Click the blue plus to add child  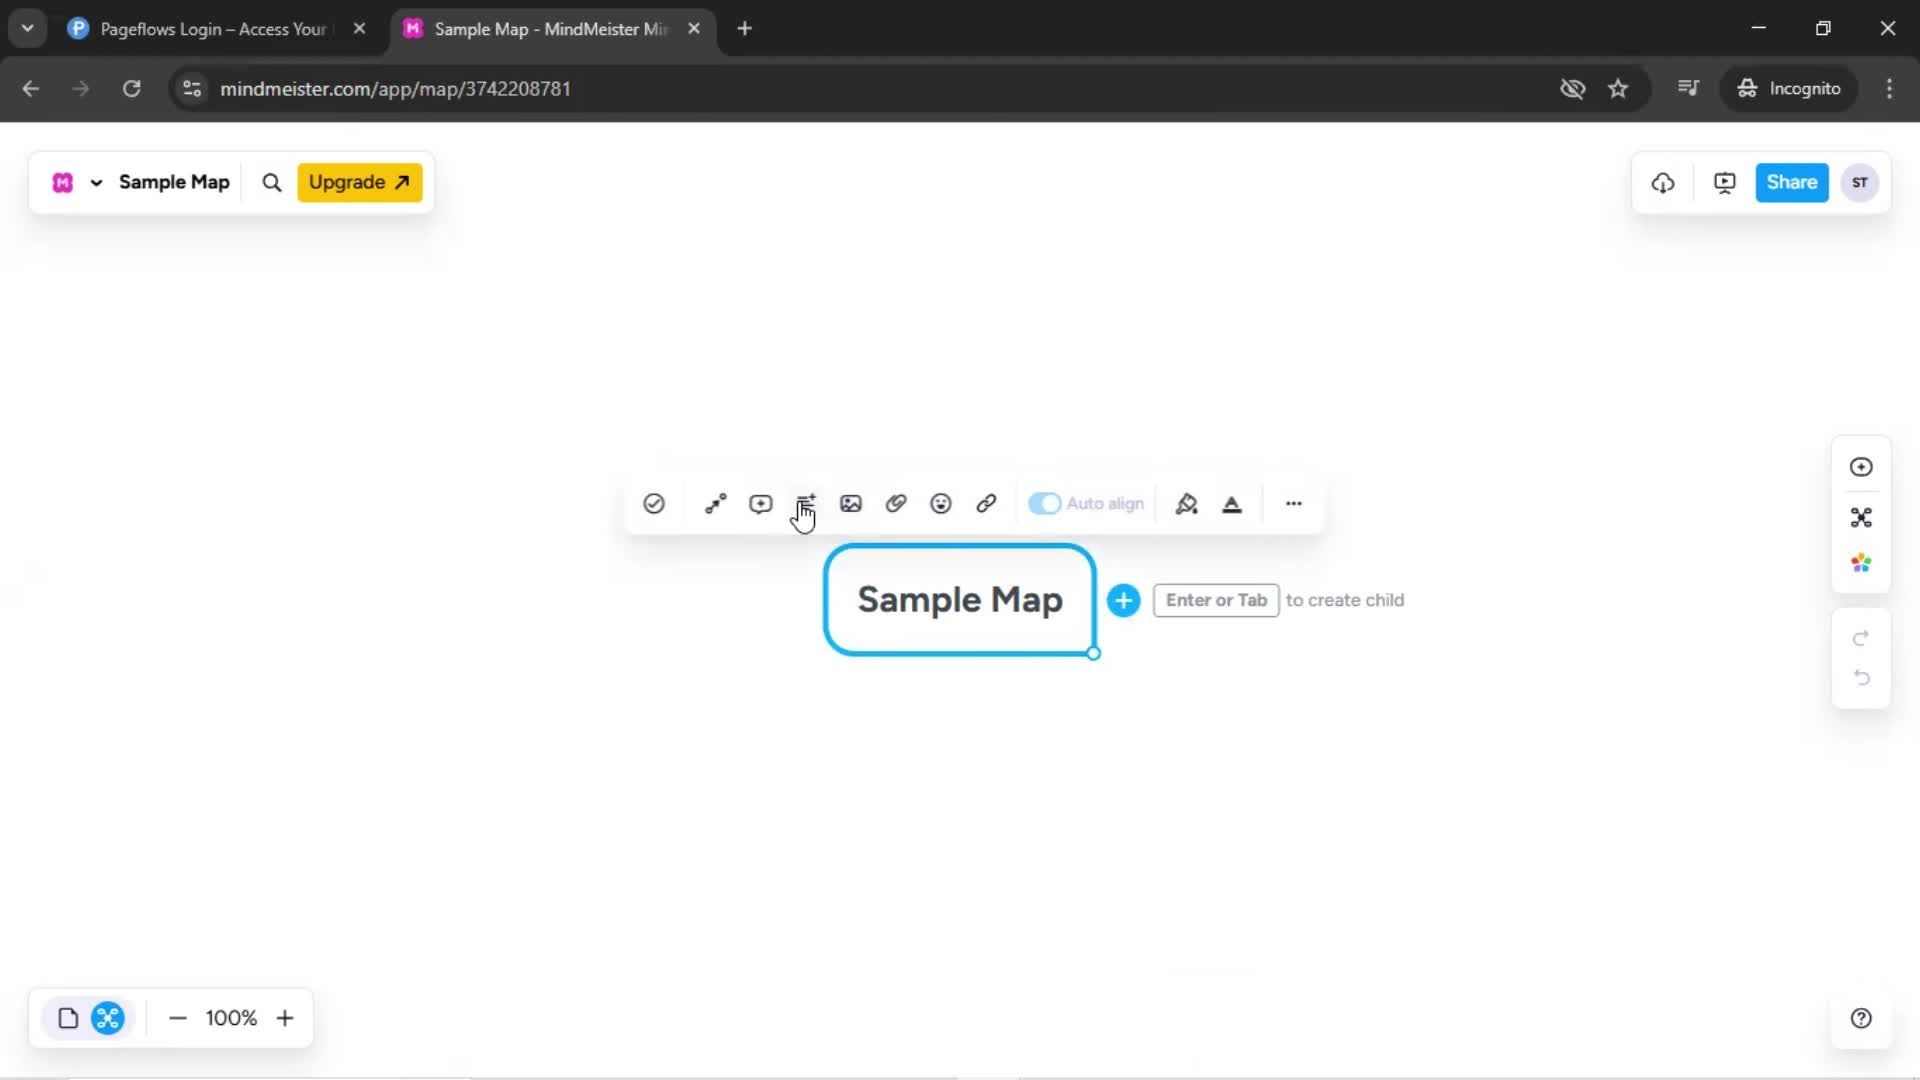point(1124,600)
